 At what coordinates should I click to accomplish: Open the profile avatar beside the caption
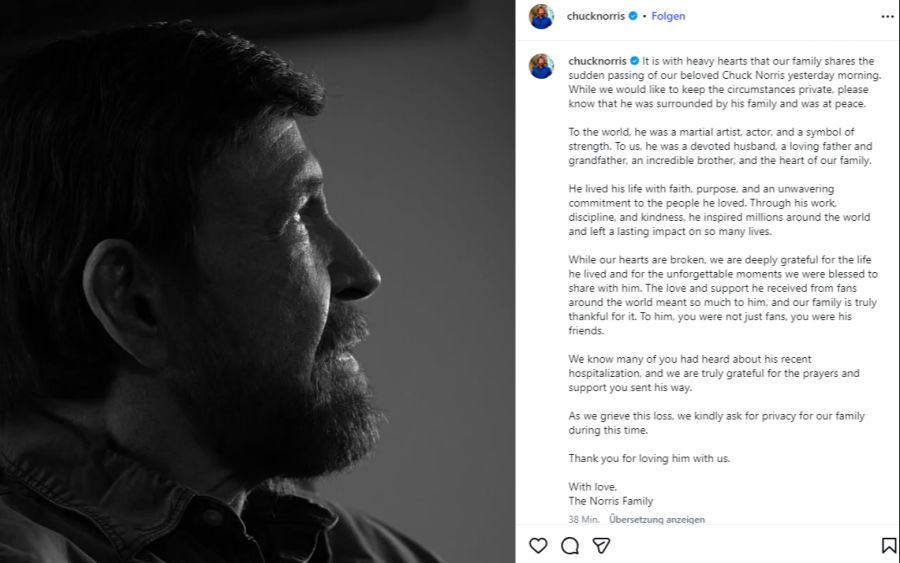(x=541, y=66)
